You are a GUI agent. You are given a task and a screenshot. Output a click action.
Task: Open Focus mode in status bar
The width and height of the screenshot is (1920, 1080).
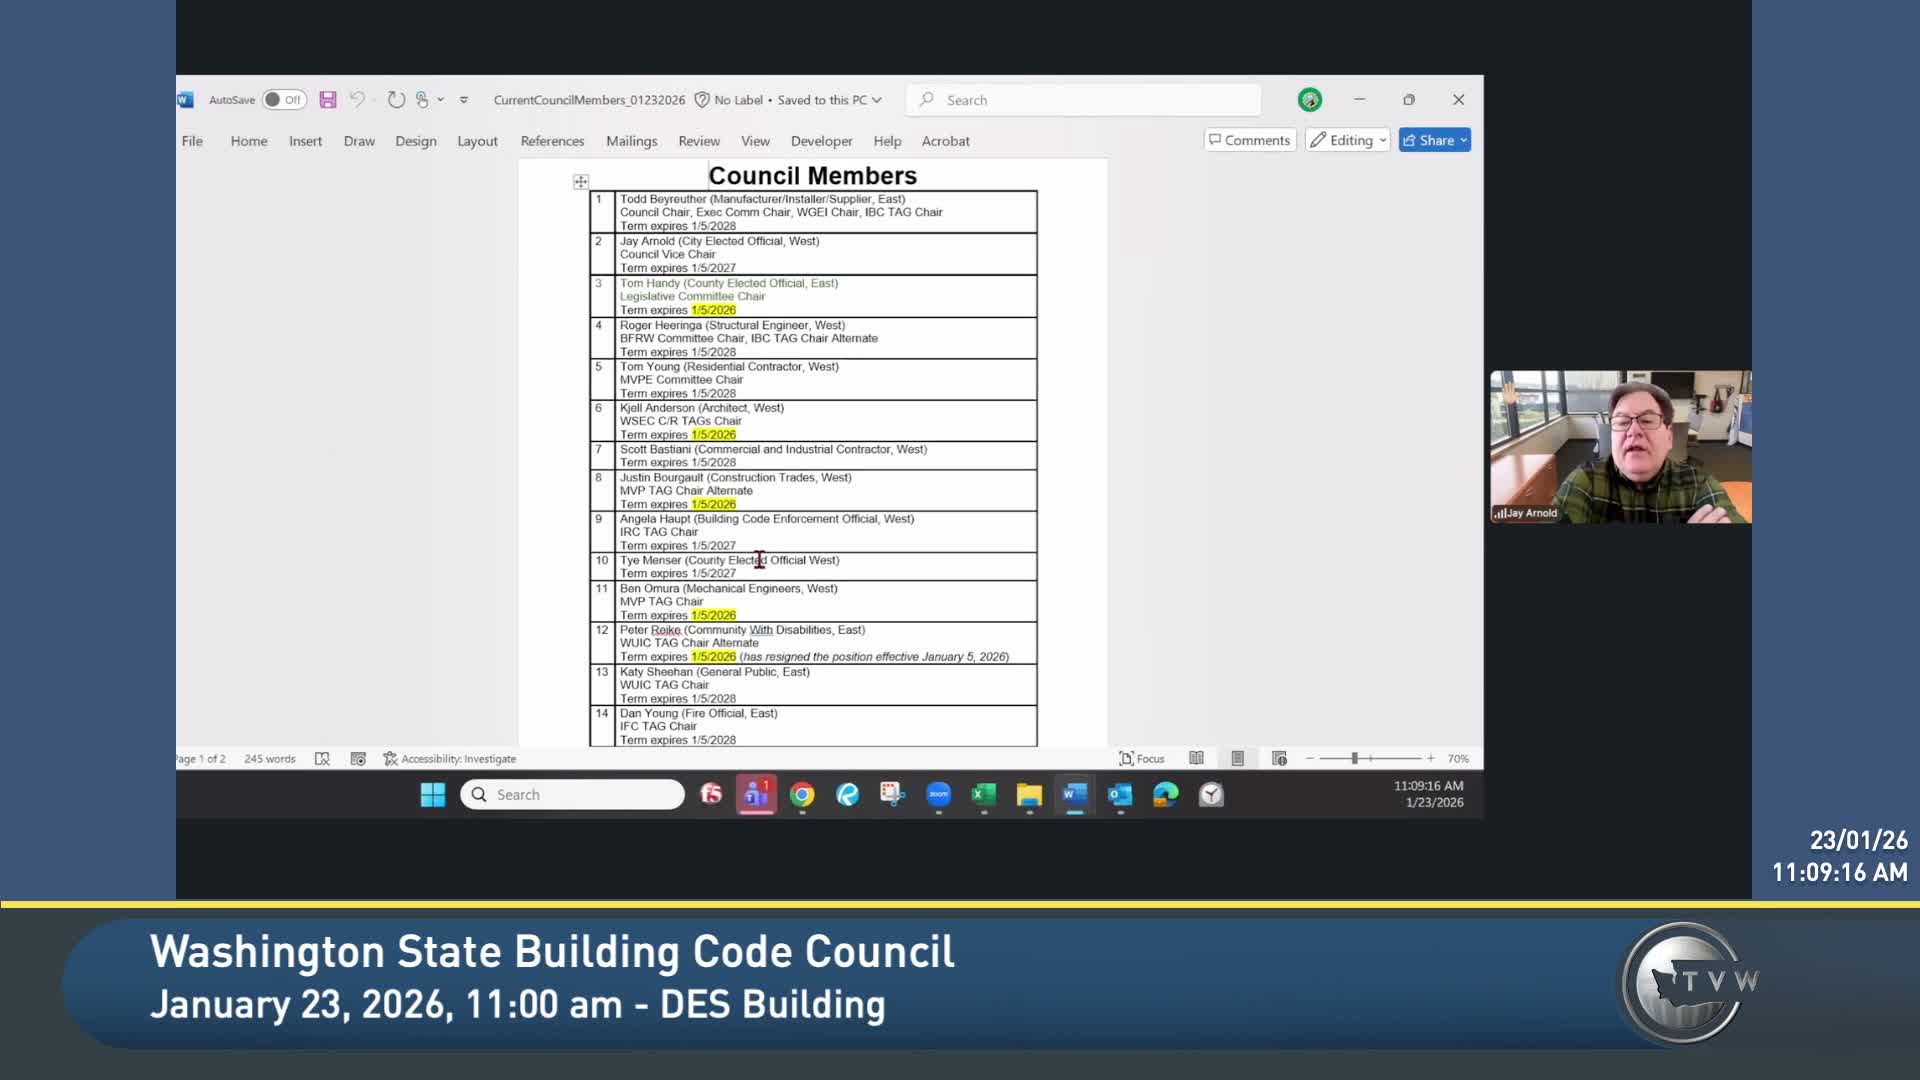coord(1141,759)
